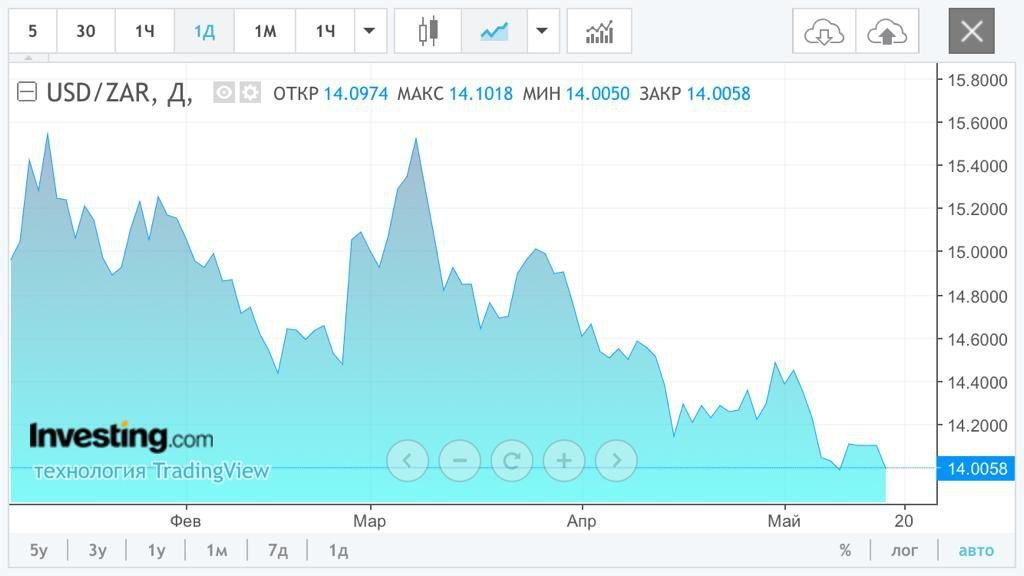Click the cloud download (load chart) icon

[824, 31]
